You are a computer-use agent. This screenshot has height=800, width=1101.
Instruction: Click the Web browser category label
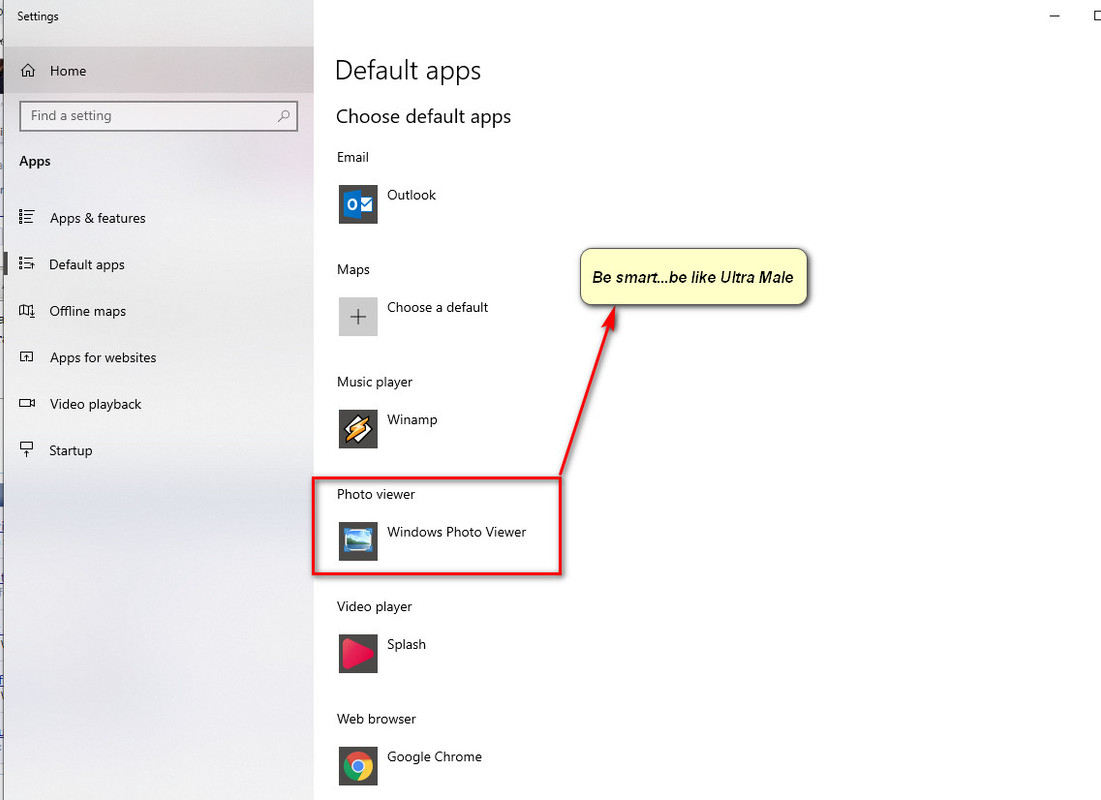(376, 719)
